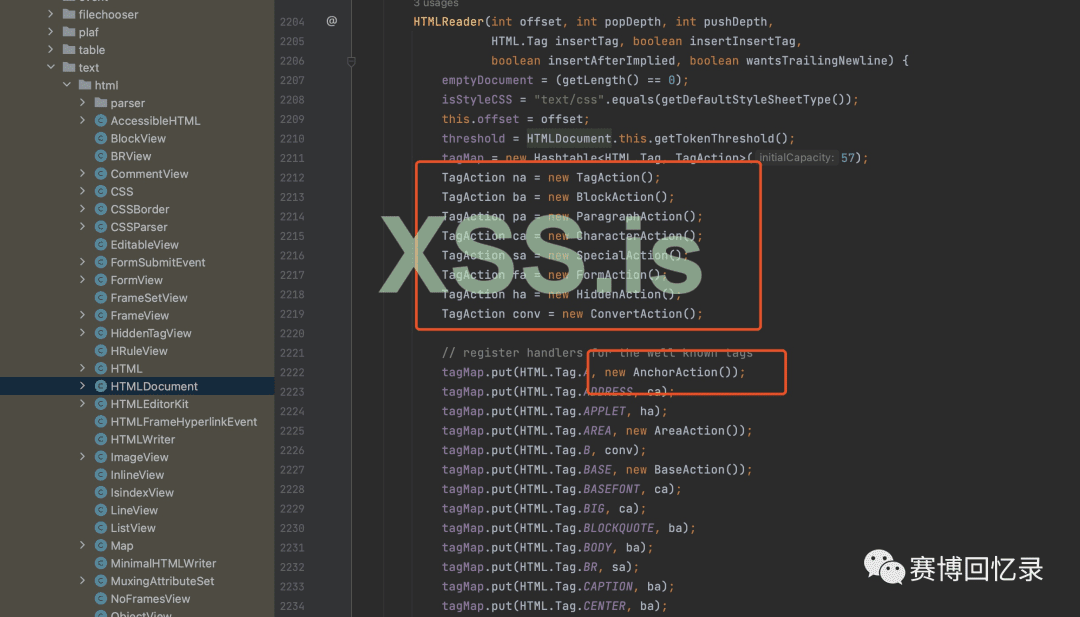Screen dimensions: 1080x617
Task: Expand the CommentView class node
Action: pyautogui.click(x=83, y=174)
